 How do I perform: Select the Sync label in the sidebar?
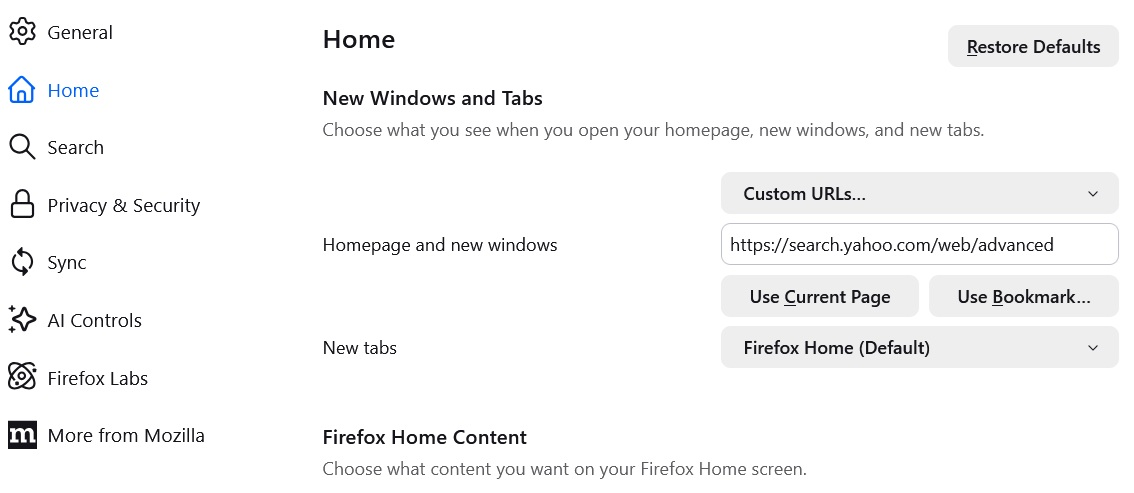point(67,262)
